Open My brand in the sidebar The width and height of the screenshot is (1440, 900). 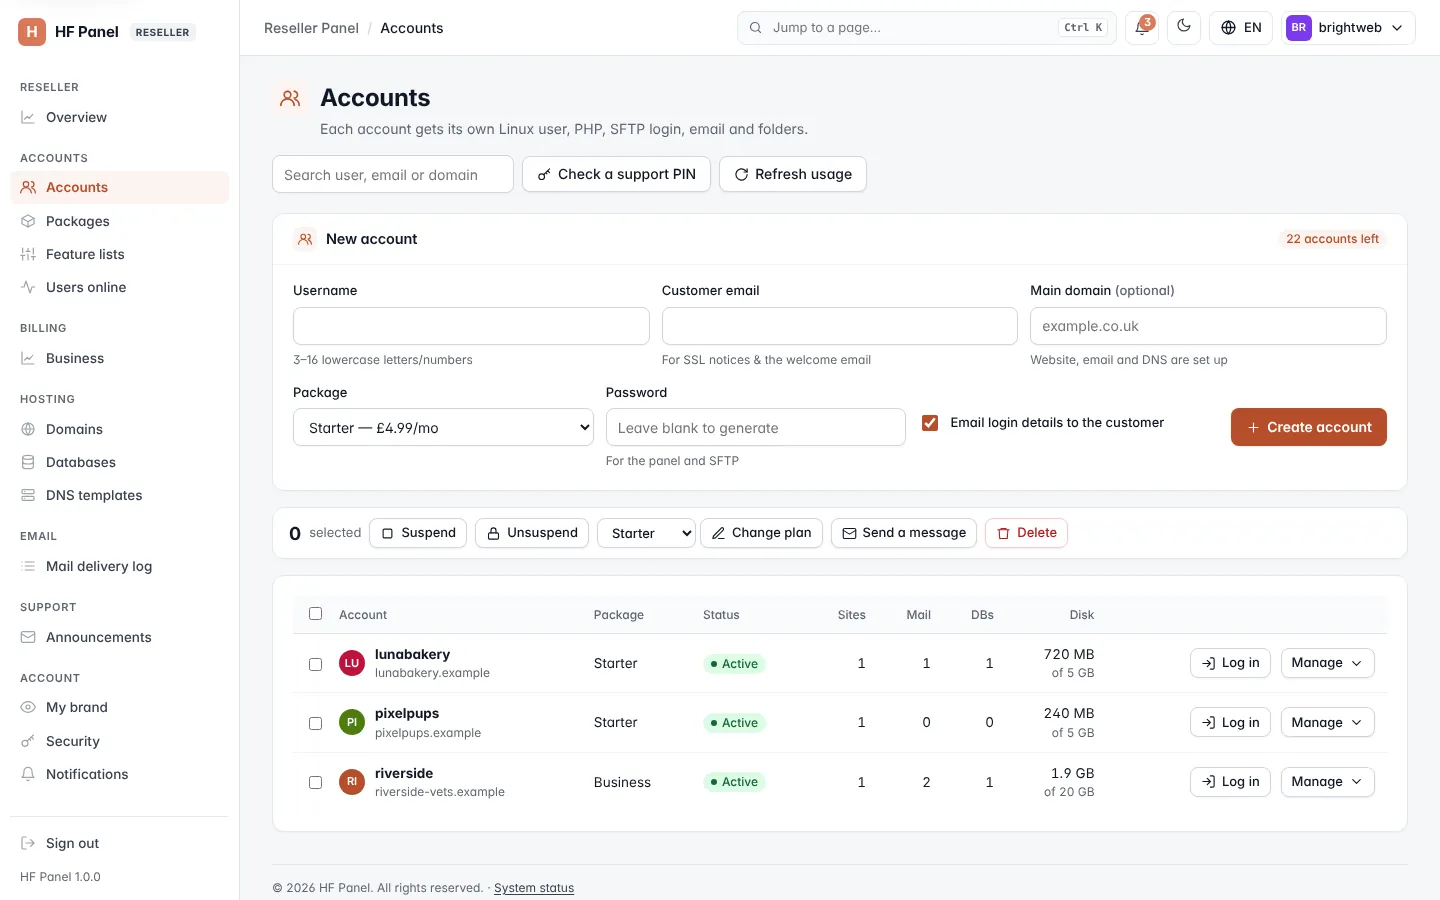click(120, 707)
